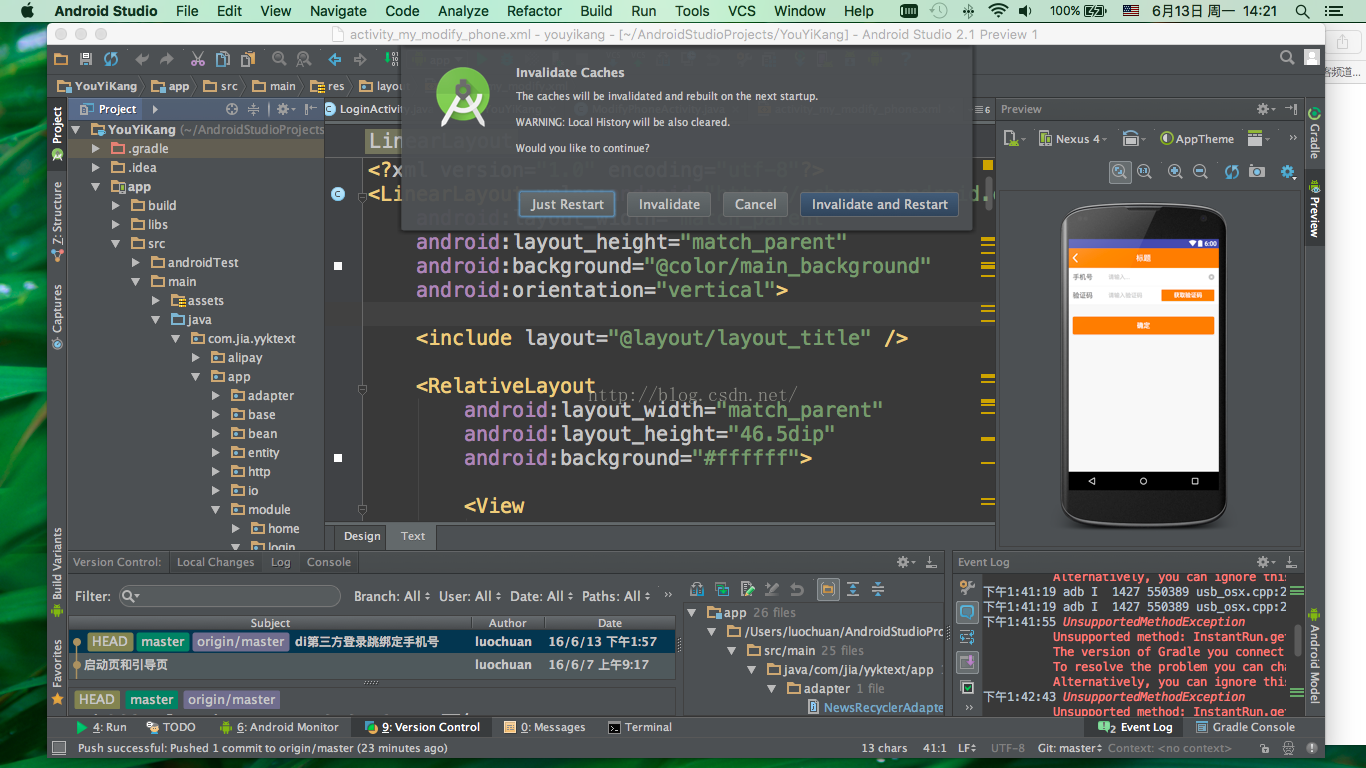Toggle Mark All as Read checkbox icon

click(x=967, y=687)
